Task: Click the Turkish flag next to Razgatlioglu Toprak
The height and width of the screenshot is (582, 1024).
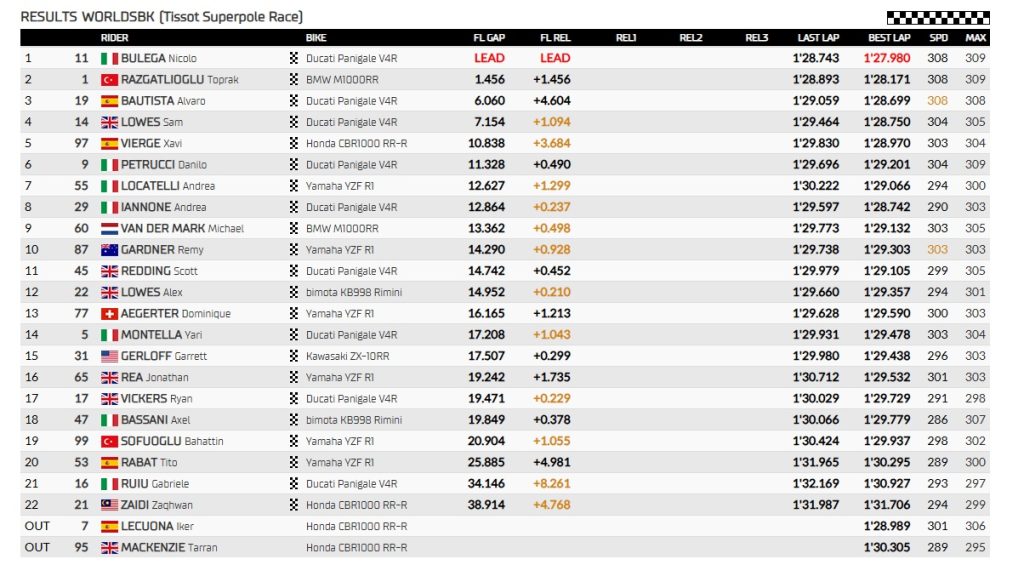Action: tap(109, 80)
